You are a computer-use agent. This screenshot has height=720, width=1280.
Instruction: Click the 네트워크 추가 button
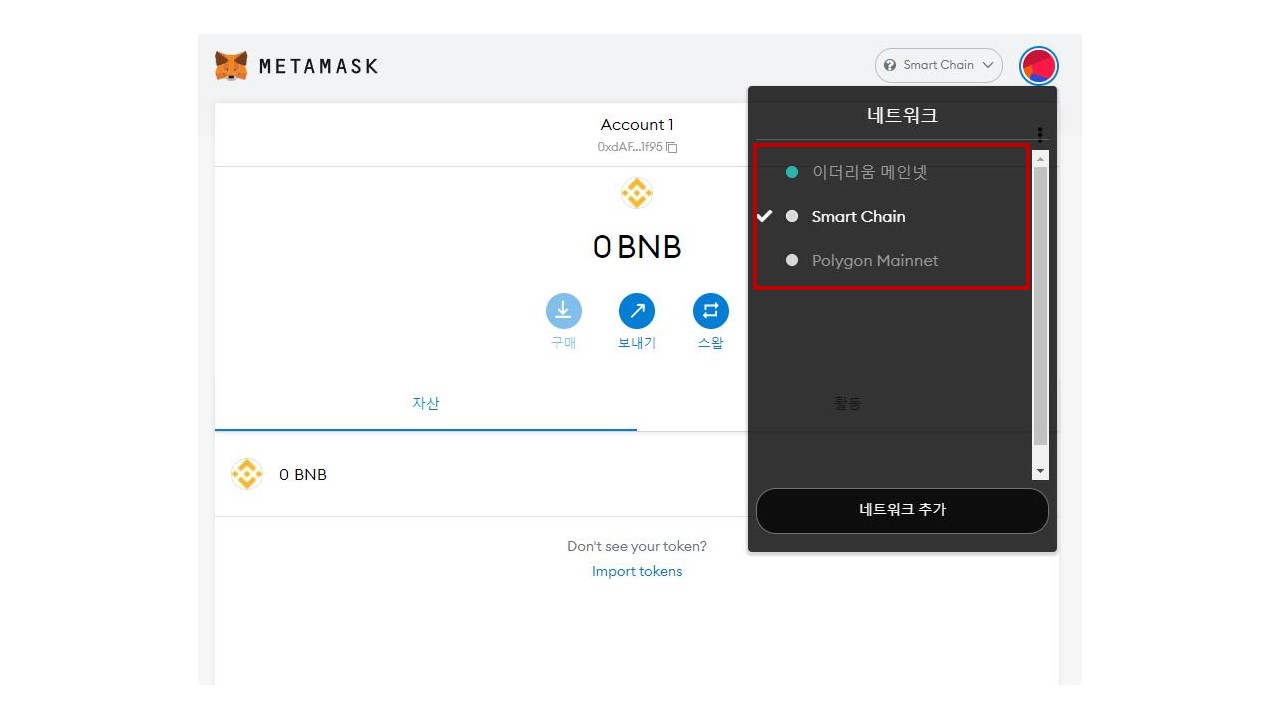[902, 510]
